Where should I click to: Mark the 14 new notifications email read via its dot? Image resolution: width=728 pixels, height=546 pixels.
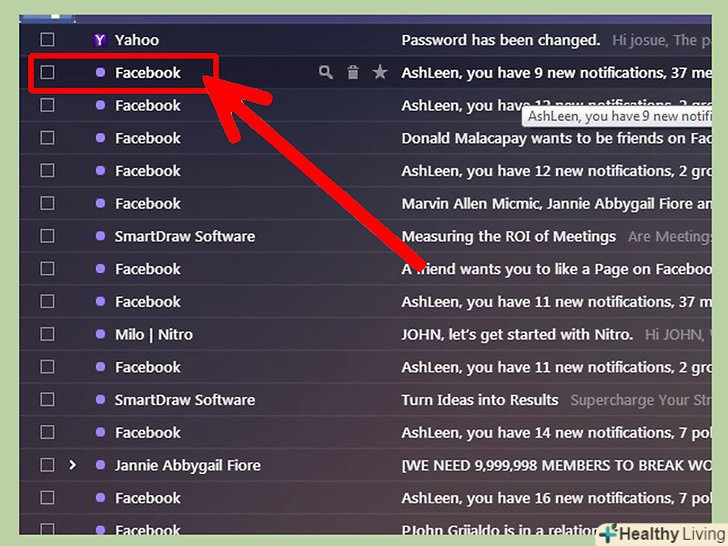click(x=100, y=432)
